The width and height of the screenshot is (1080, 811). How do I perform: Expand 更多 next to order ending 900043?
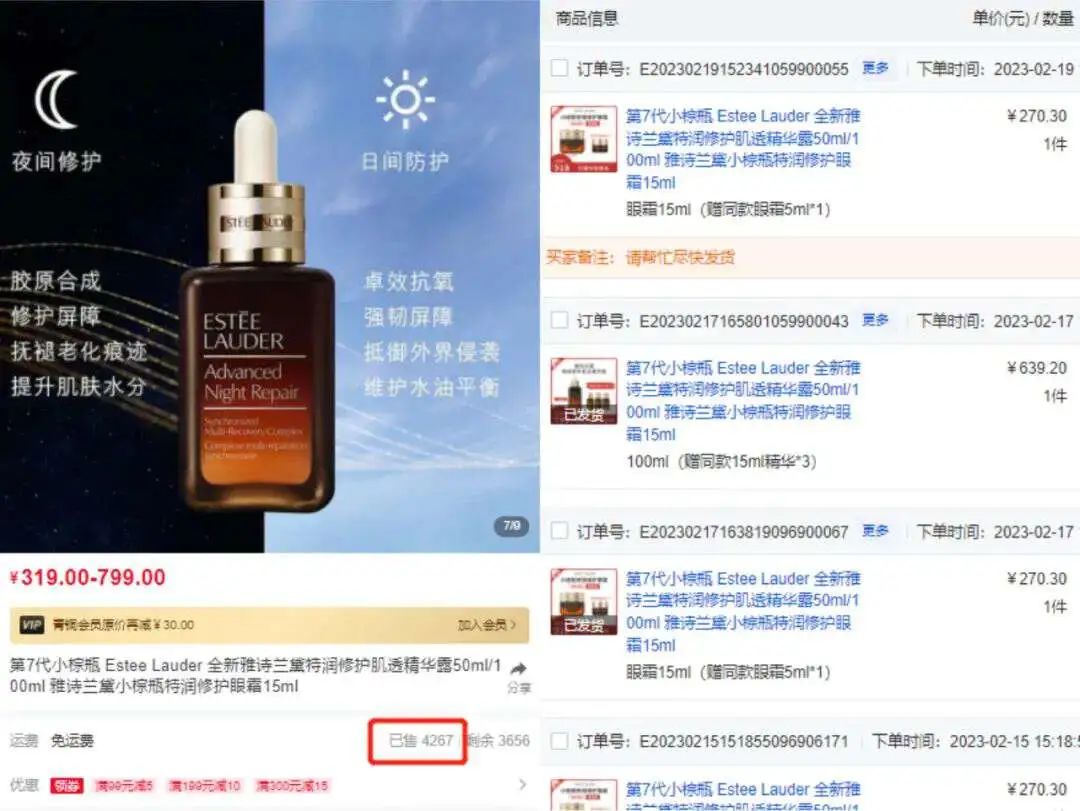[875, 320]
